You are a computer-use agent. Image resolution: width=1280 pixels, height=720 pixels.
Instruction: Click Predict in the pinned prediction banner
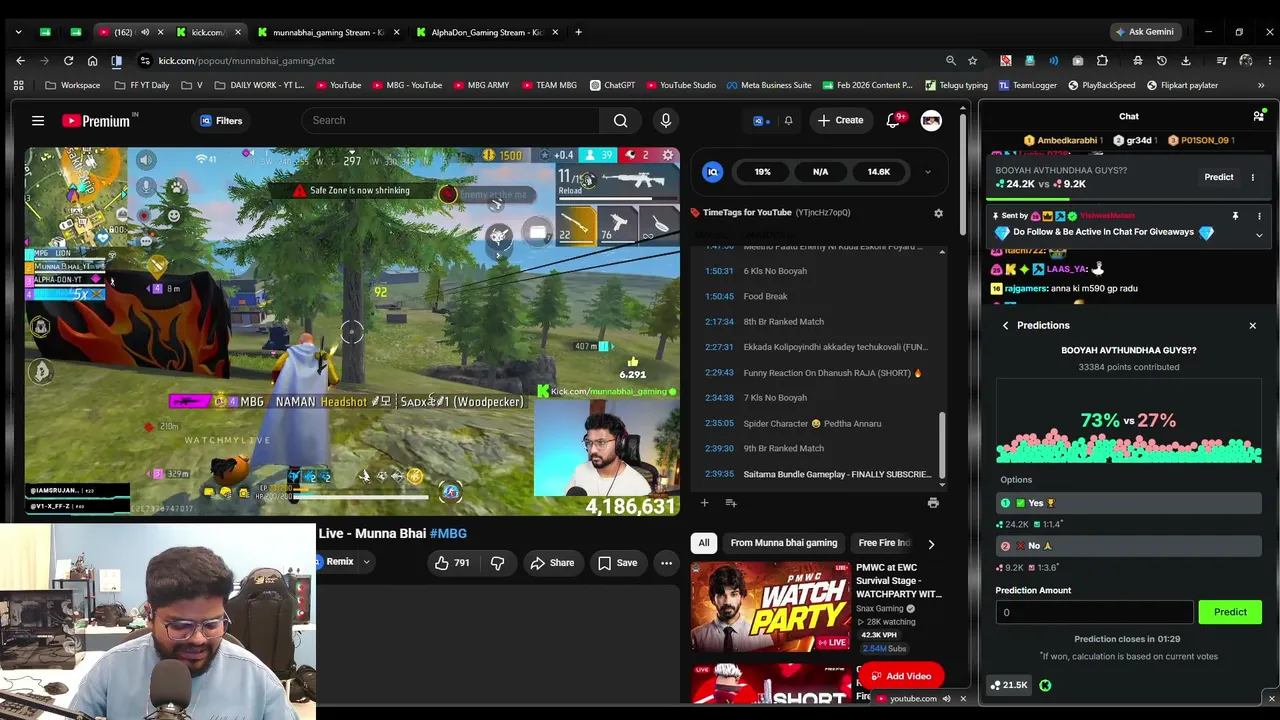tap(1218, 177)
